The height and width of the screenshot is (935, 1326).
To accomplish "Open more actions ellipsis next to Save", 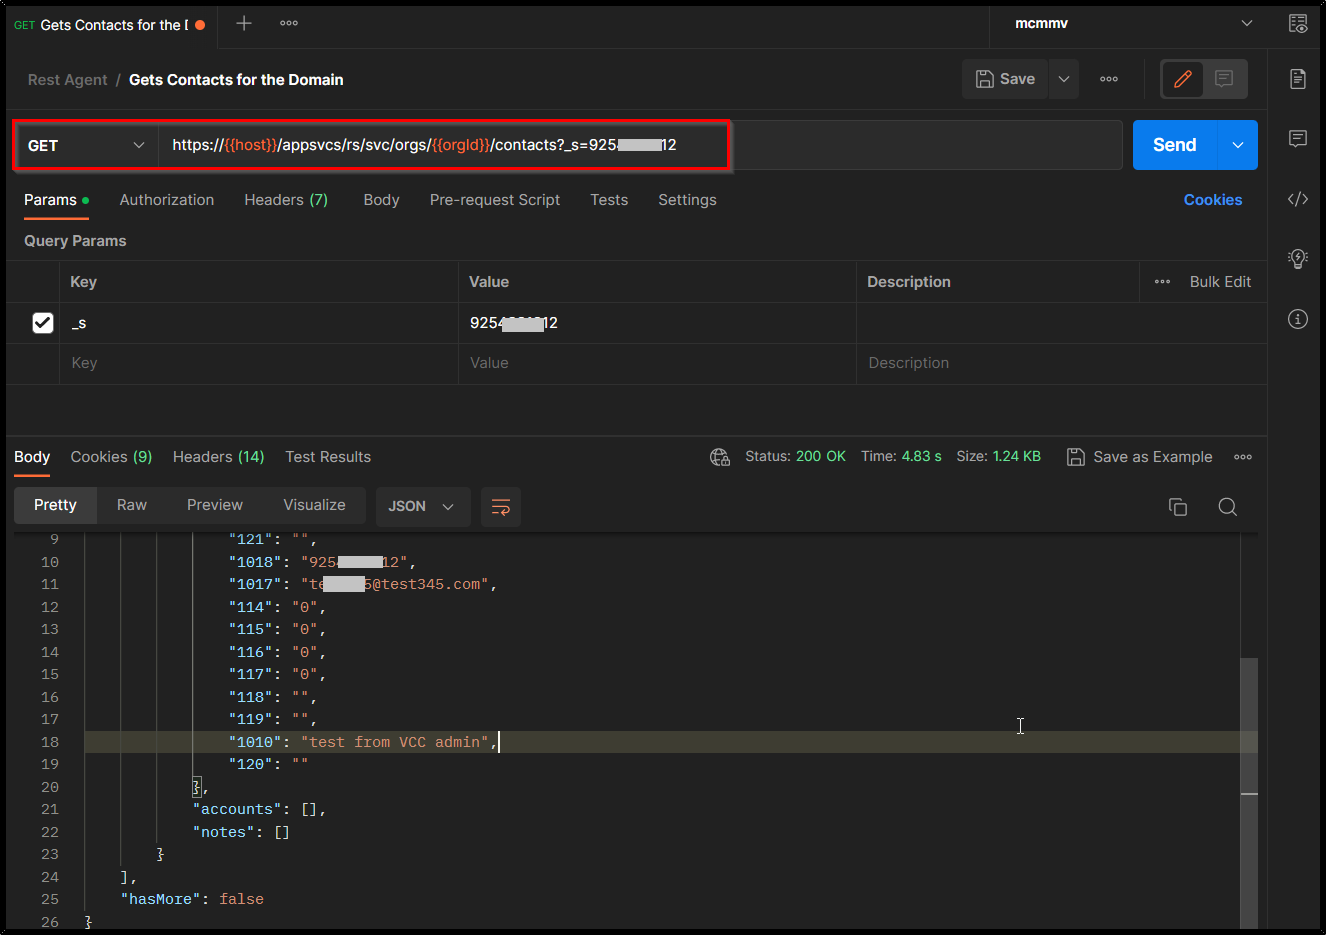I will point(1109,79).
